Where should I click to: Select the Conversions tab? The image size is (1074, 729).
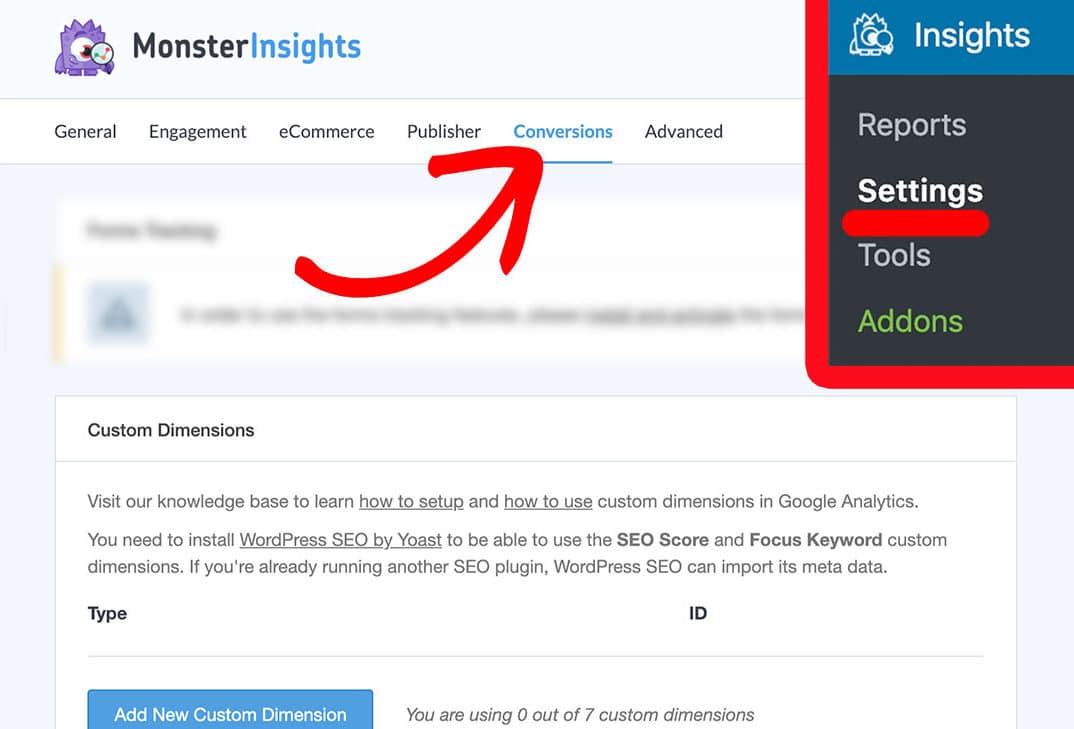563,132
